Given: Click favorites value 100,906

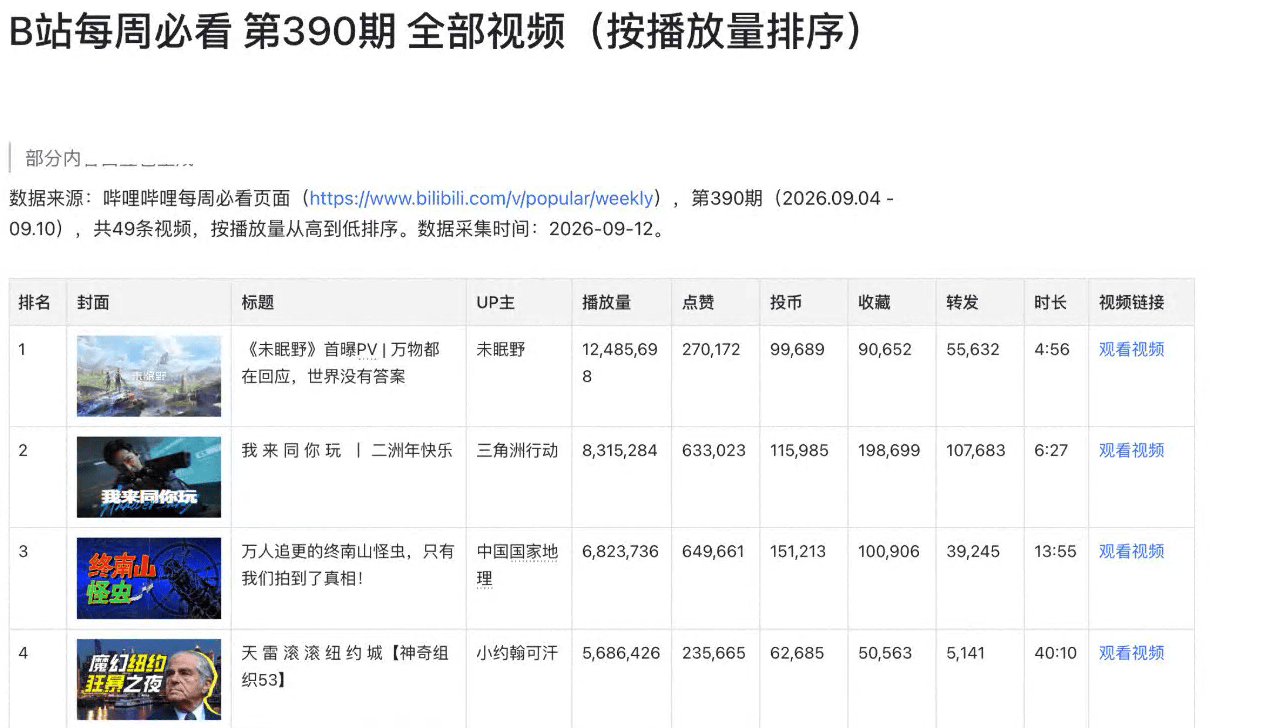Looking at the screenshot, I should [889, 551].
